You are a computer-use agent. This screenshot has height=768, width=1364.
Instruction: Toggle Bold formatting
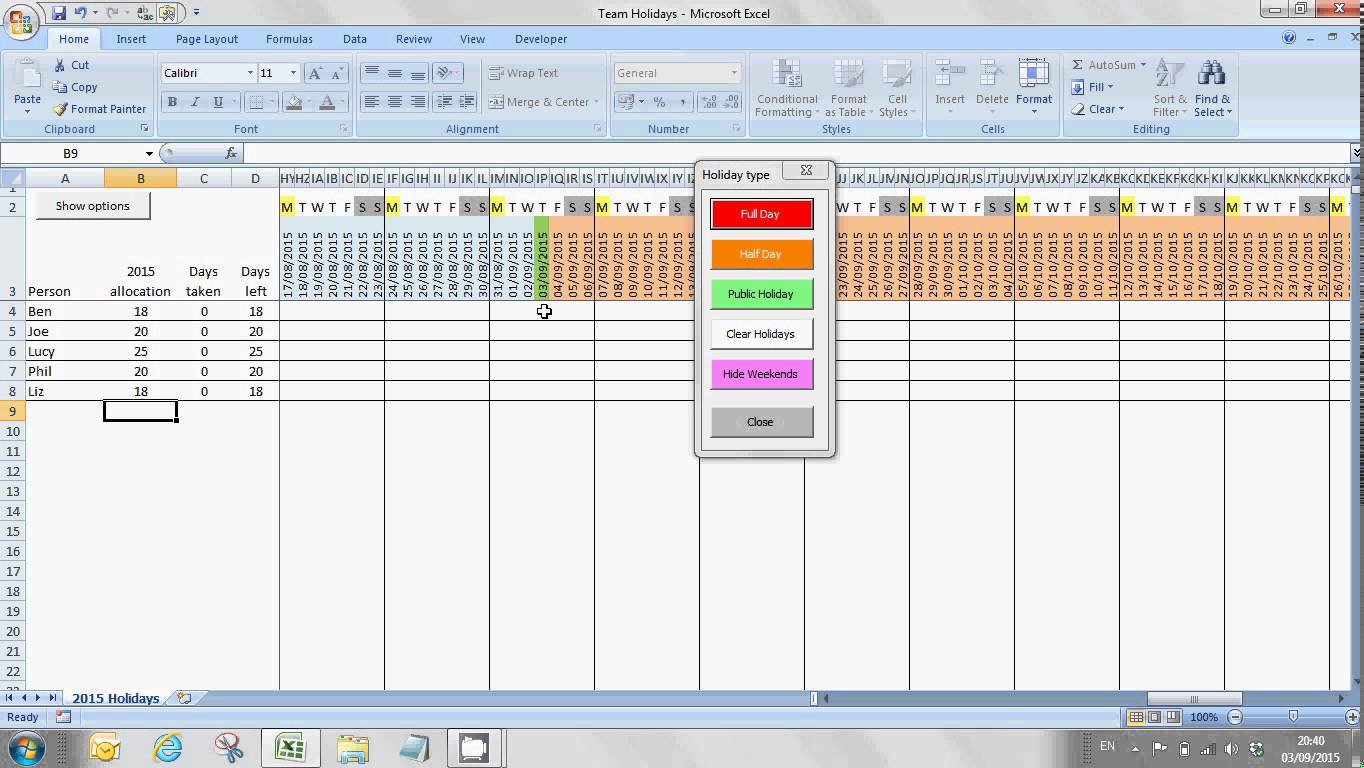(172, 102)
